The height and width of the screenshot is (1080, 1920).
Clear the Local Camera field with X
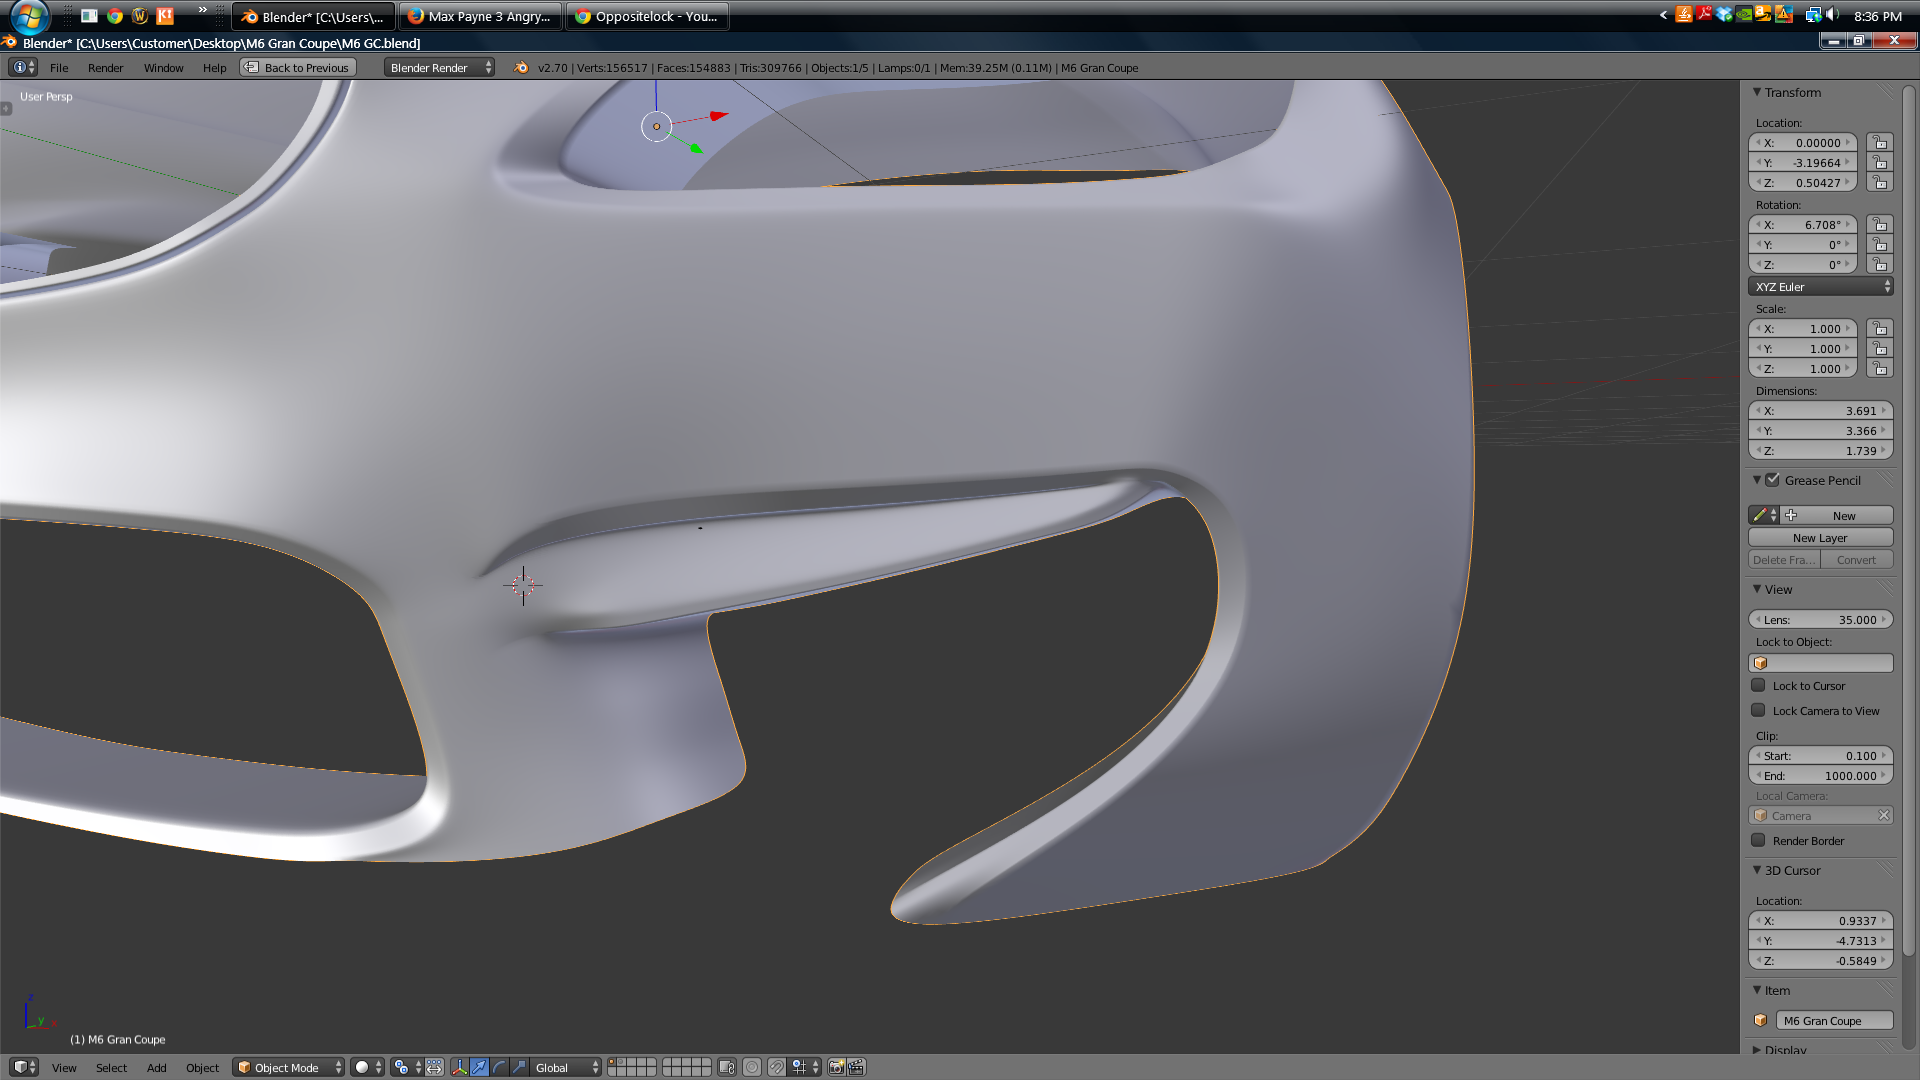pyautogui.click(x=1884, y=815)
